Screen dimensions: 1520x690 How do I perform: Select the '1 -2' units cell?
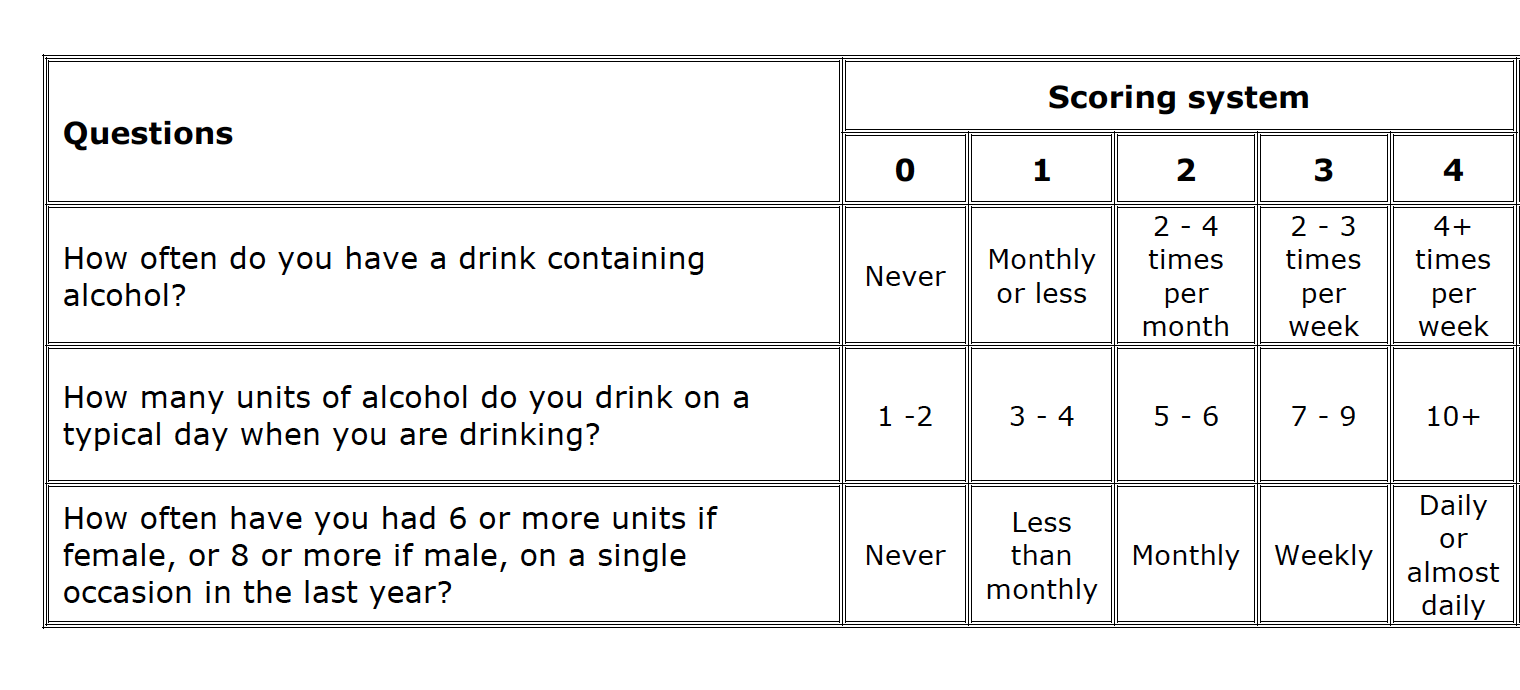(905, 415)
